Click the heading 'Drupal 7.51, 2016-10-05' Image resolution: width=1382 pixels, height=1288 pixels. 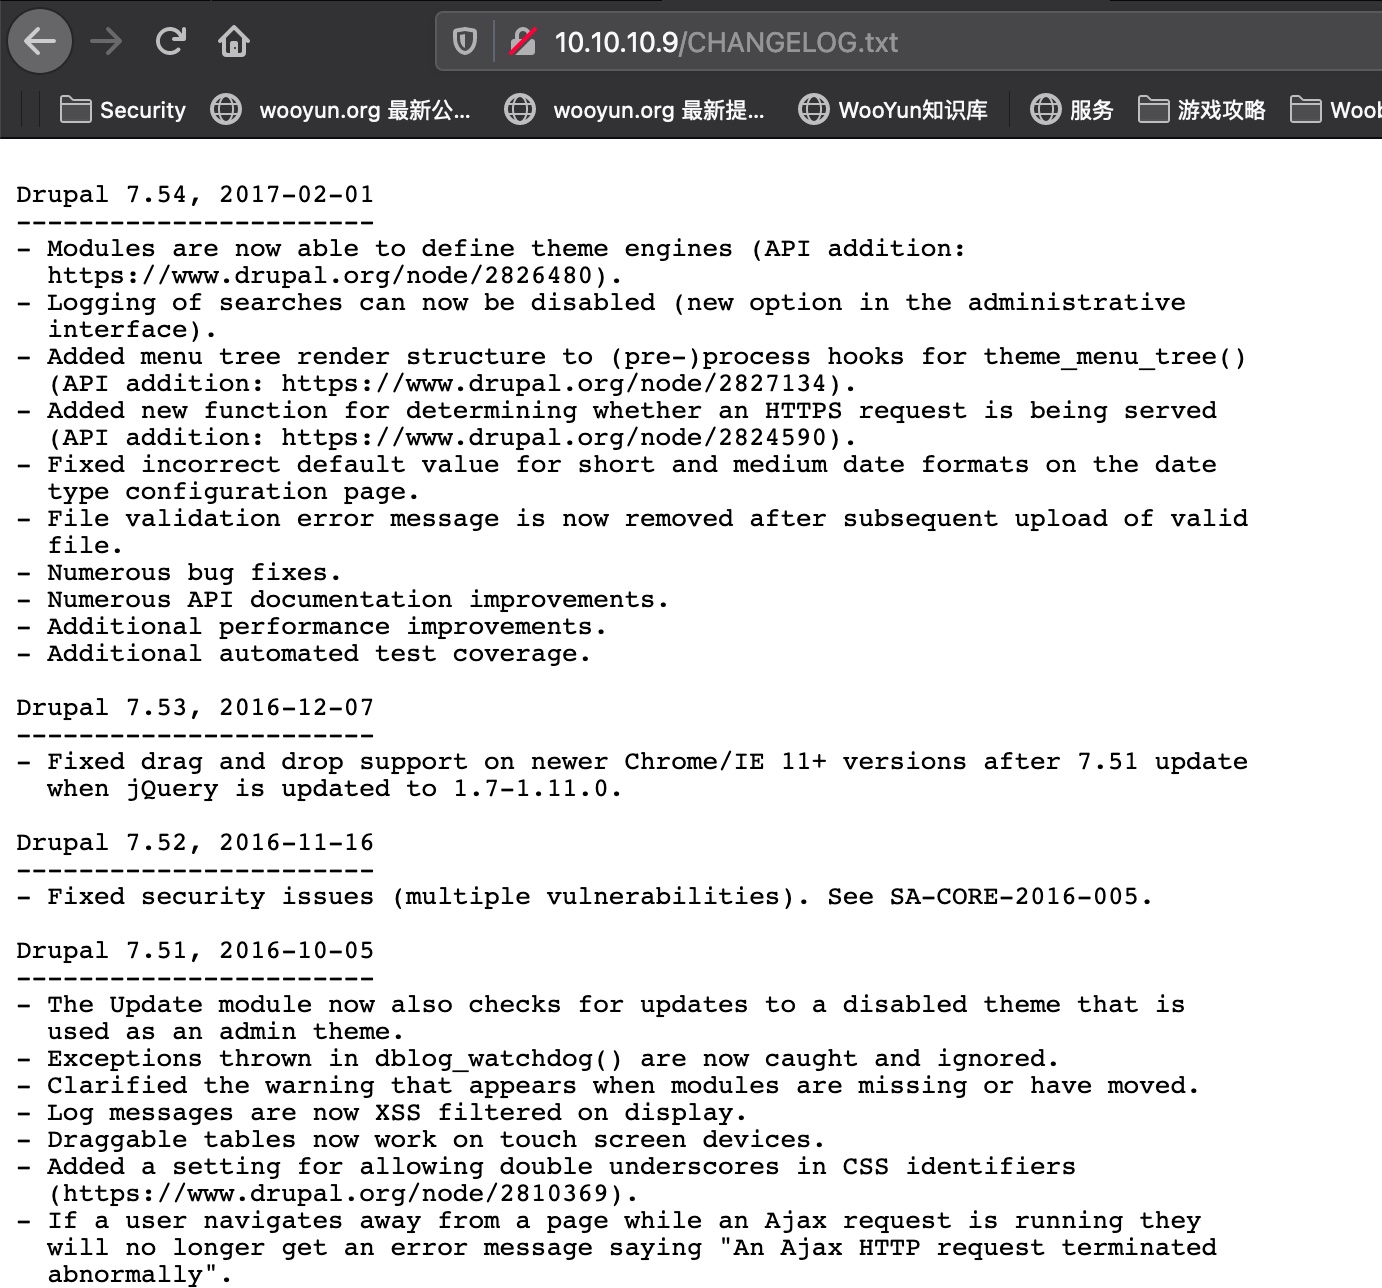(x=195, y=951)
